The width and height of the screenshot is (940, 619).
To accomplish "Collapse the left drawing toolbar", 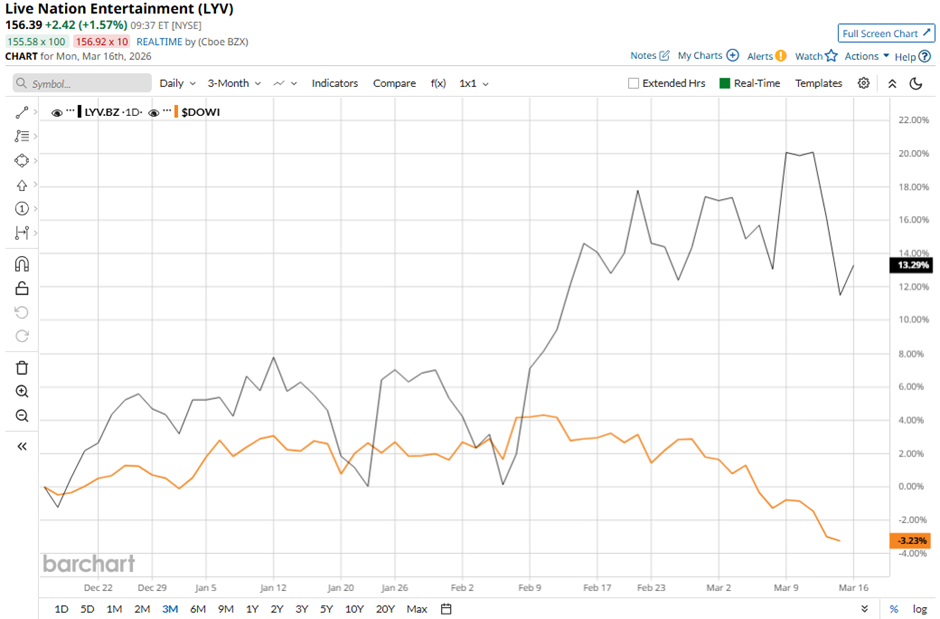I will [x=22, y=446].
